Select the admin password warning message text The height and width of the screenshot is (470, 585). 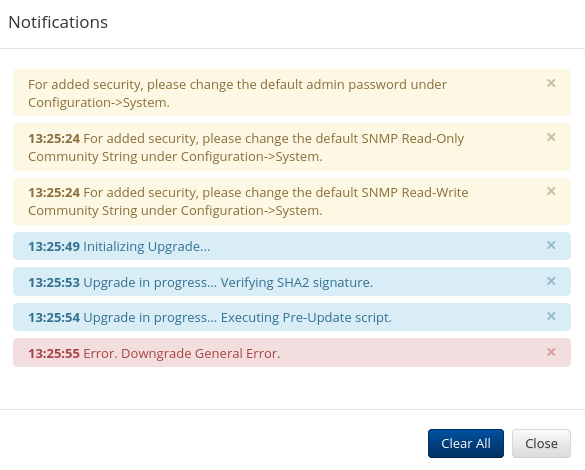[237, 93]
